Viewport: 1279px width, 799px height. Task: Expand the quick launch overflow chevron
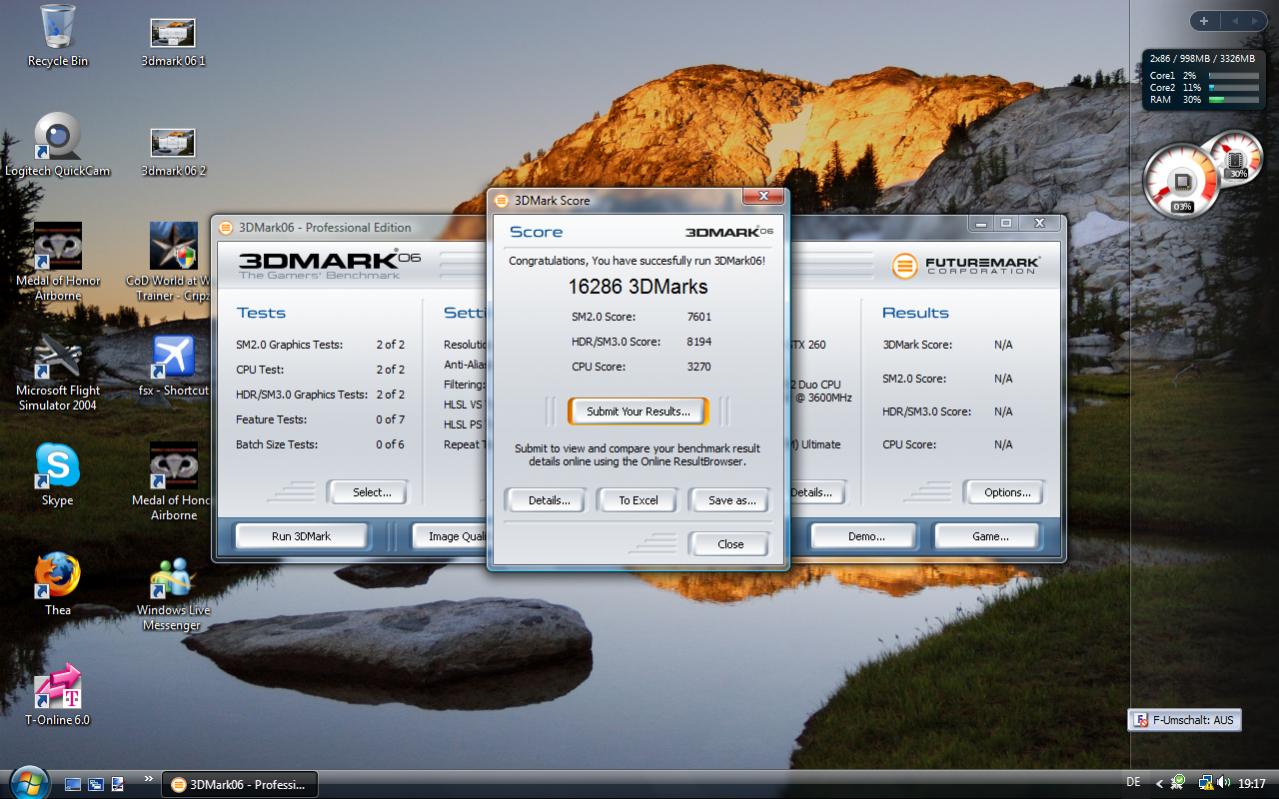148,778
